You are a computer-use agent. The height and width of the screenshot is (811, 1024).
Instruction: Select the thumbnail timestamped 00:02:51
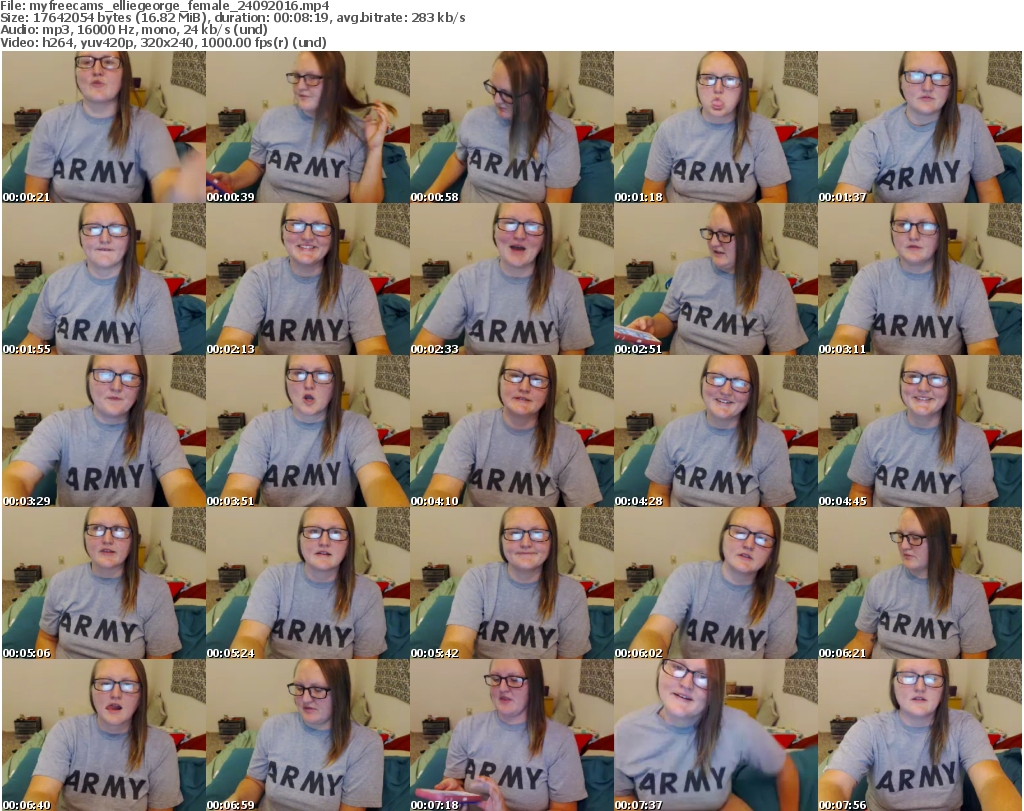[x=716, y=279]
